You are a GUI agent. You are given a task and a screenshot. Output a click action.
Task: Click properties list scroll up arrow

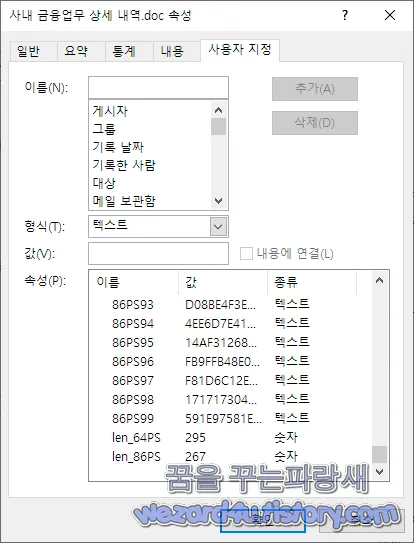(x=380, y=280)
